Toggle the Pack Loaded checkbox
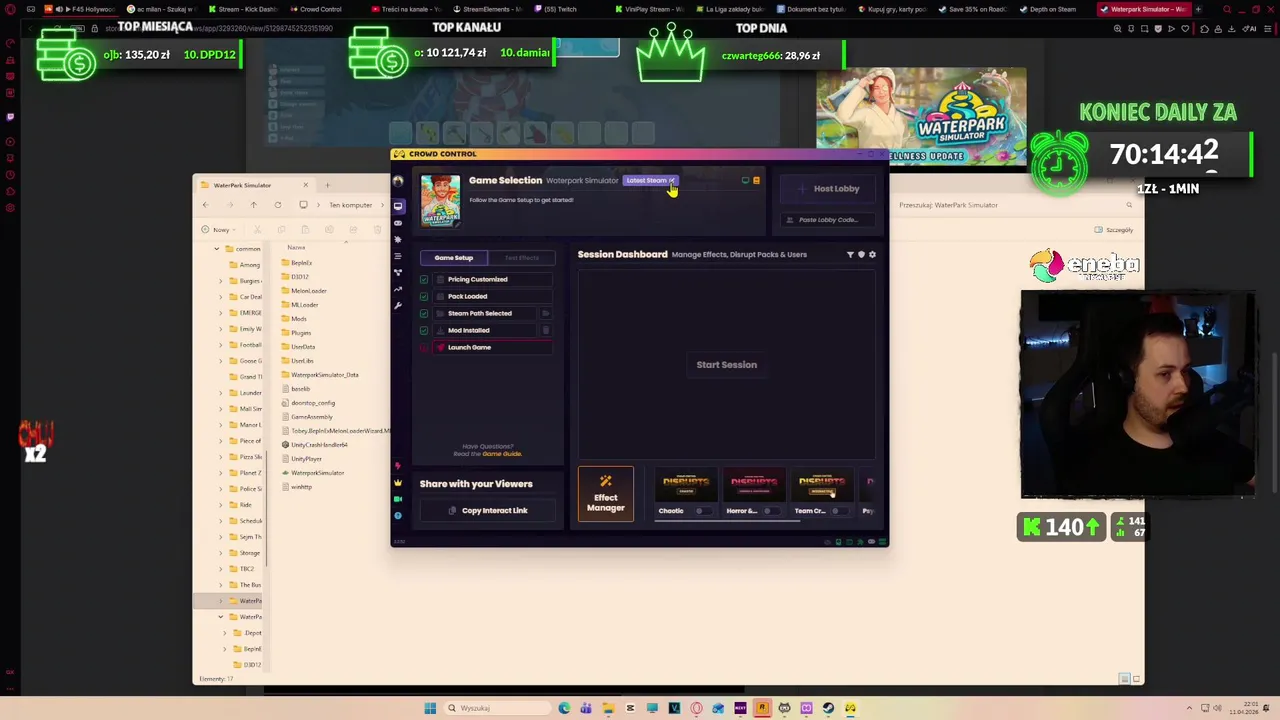 point(425,297)
